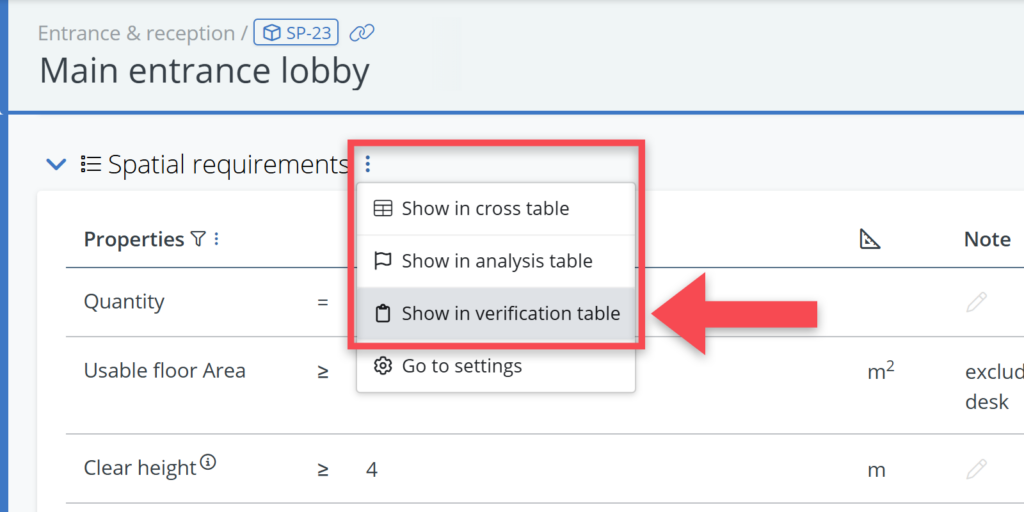The height and width of the screenshot is (512, 1024).
Task: Click the unit ruler icon column header
Action: 870,239
